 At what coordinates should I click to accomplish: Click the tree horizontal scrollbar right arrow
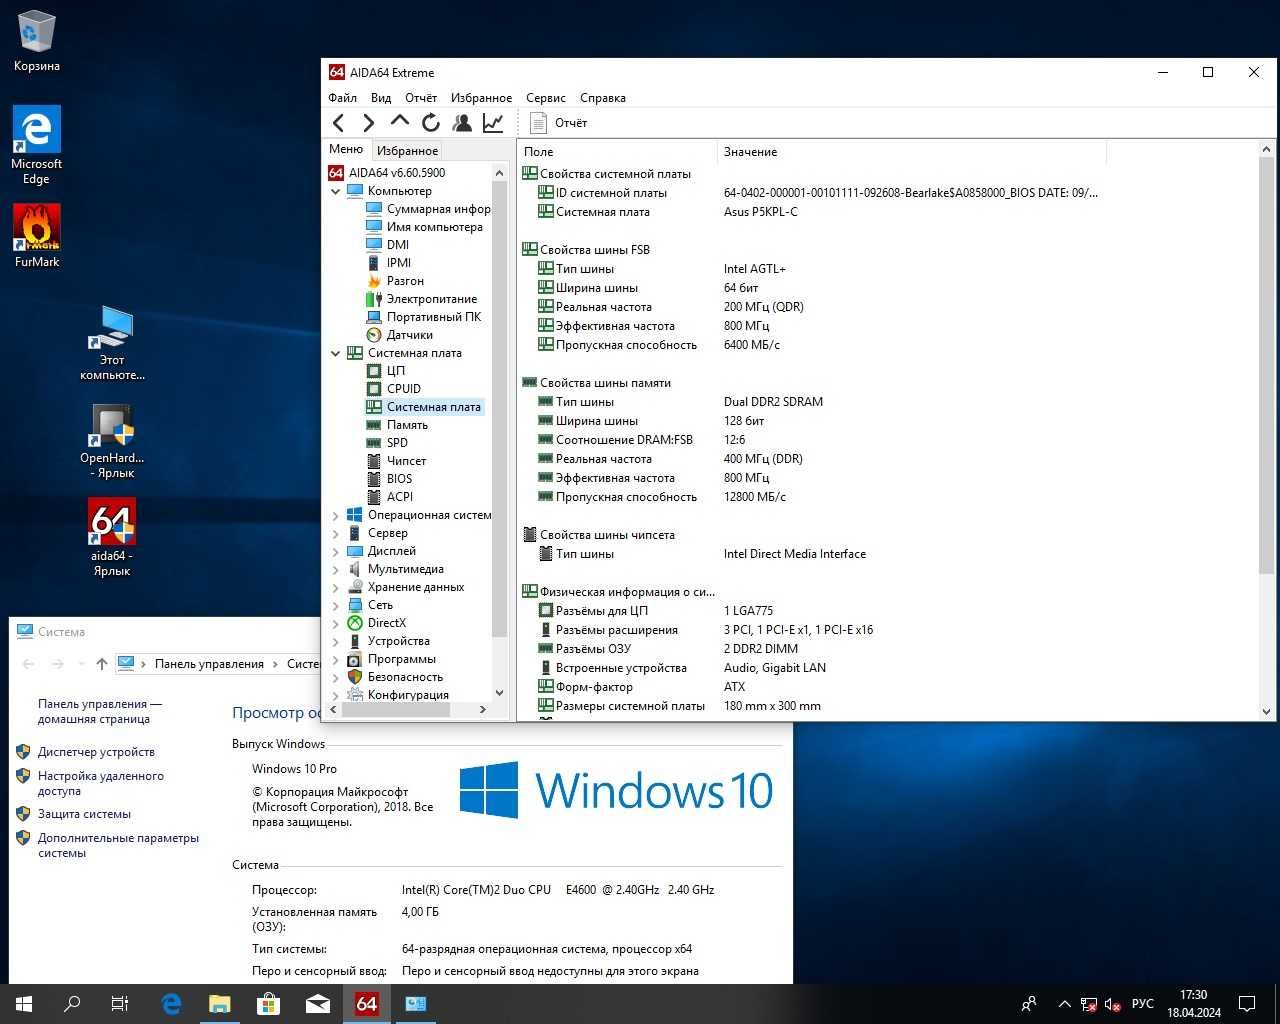pos(483,709)
